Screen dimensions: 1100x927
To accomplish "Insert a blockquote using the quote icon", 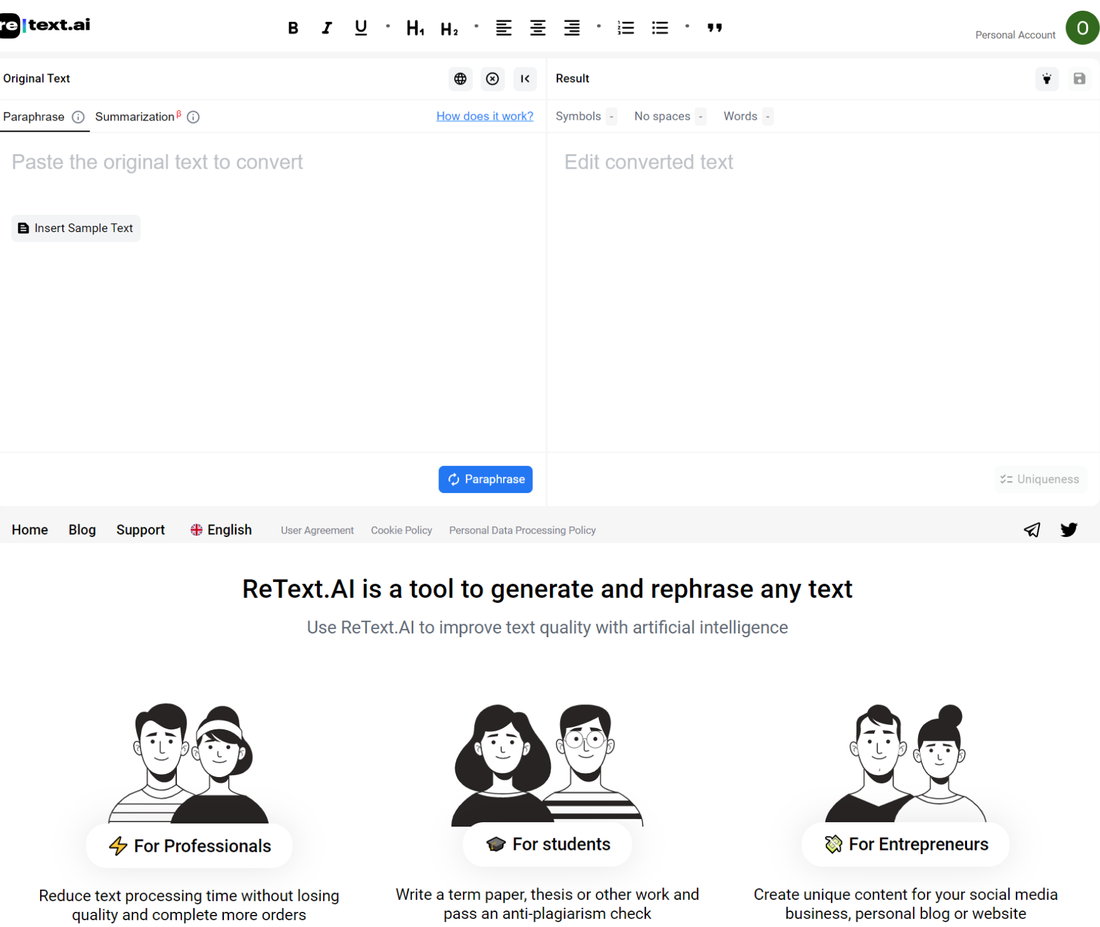I will pyautogui.click(x=714, y=27).
